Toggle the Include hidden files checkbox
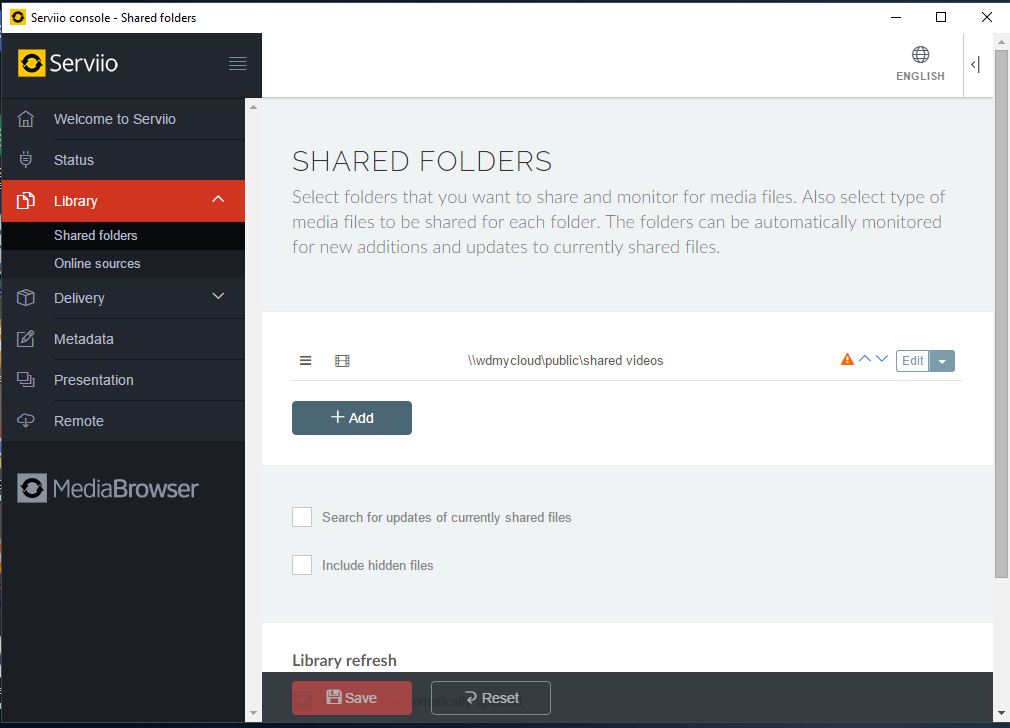The height and width of the screenshot is (728, 1010). [302, 565]
